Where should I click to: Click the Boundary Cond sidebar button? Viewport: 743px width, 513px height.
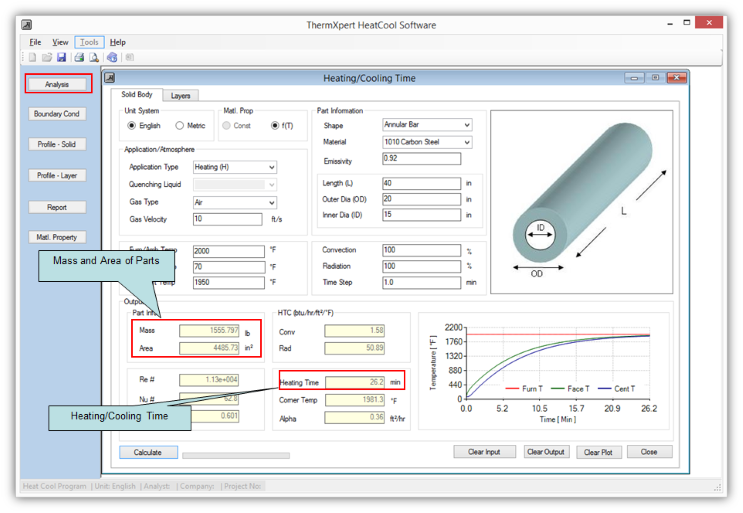(57, 114)
